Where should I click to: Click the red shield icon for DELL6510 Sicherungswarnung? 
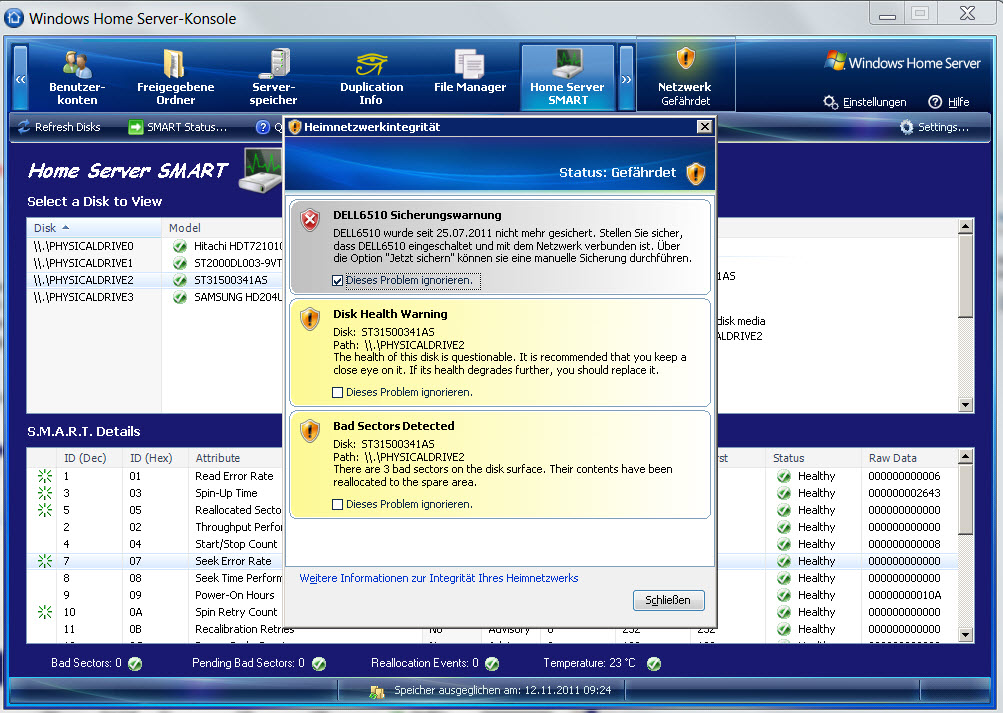pos(310,220)
